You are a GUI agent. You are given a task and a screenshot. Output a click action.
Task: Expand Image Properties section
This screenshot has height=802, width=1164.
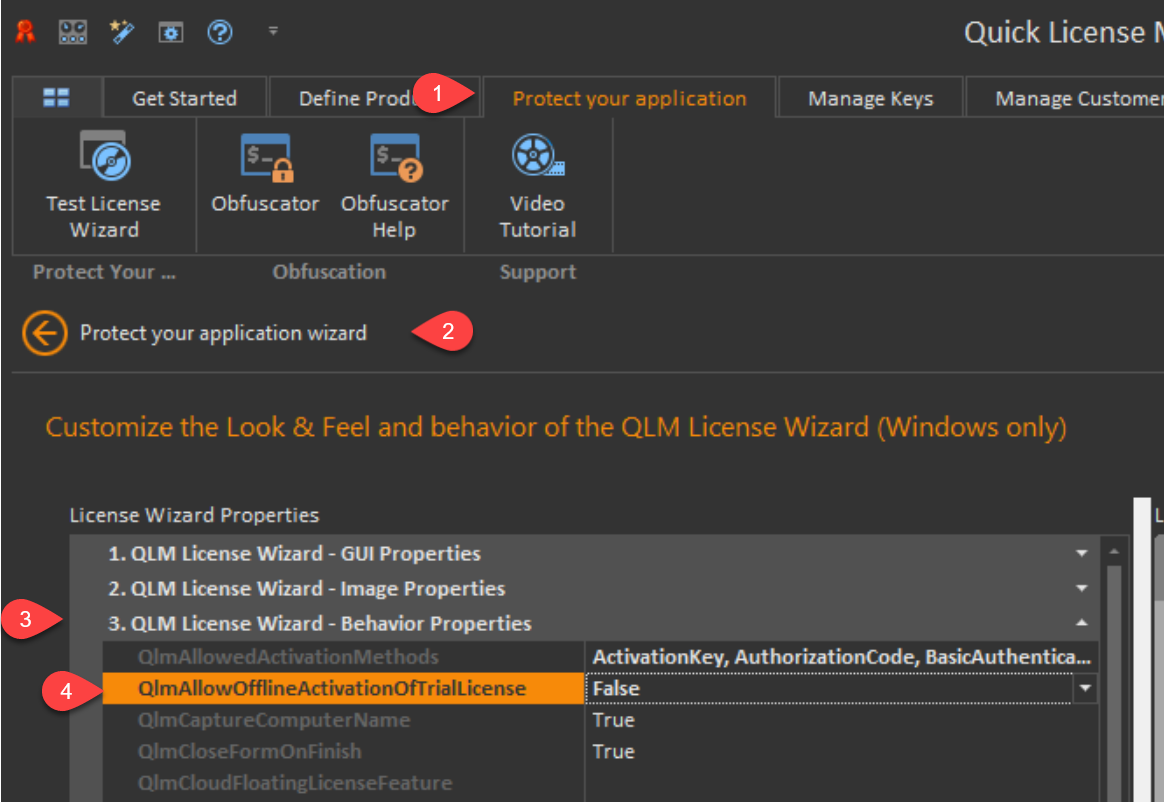(x=1081, y=588)
